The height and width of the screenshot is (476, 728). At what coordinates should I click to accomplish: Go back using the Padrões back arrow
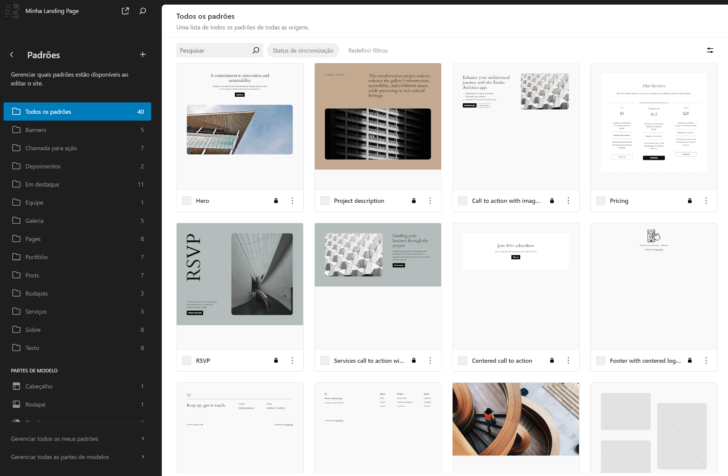(x=12, y=55)
